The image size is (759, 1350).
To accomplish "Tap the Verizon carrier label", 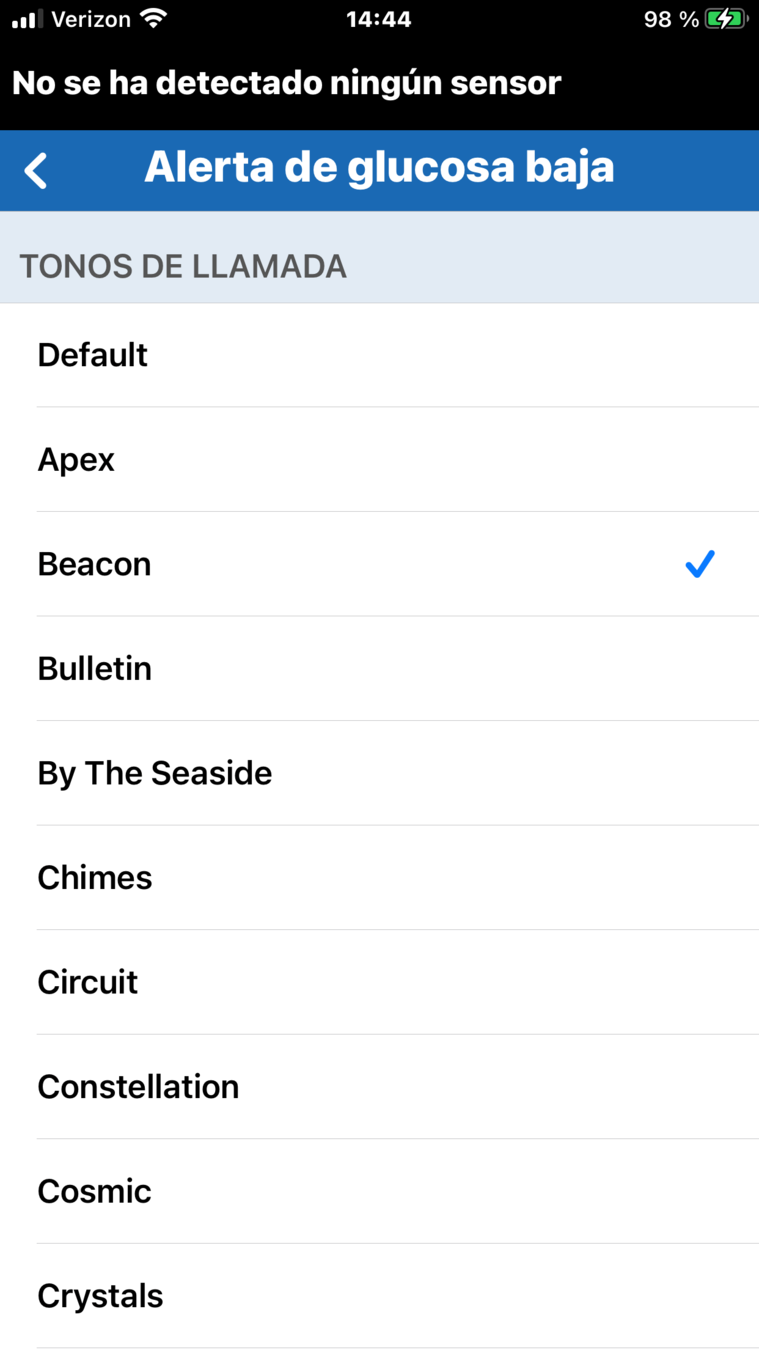I will coord(90,19).
